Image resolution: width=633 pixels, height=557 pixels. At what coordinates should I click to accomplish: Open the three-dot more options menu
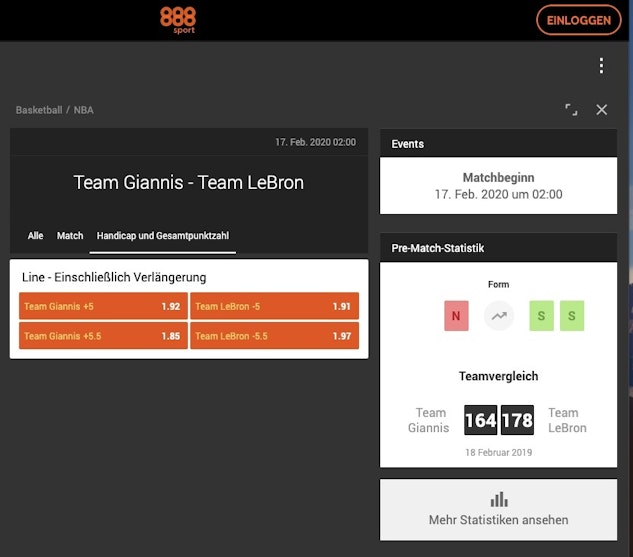(x=601, y=65)
